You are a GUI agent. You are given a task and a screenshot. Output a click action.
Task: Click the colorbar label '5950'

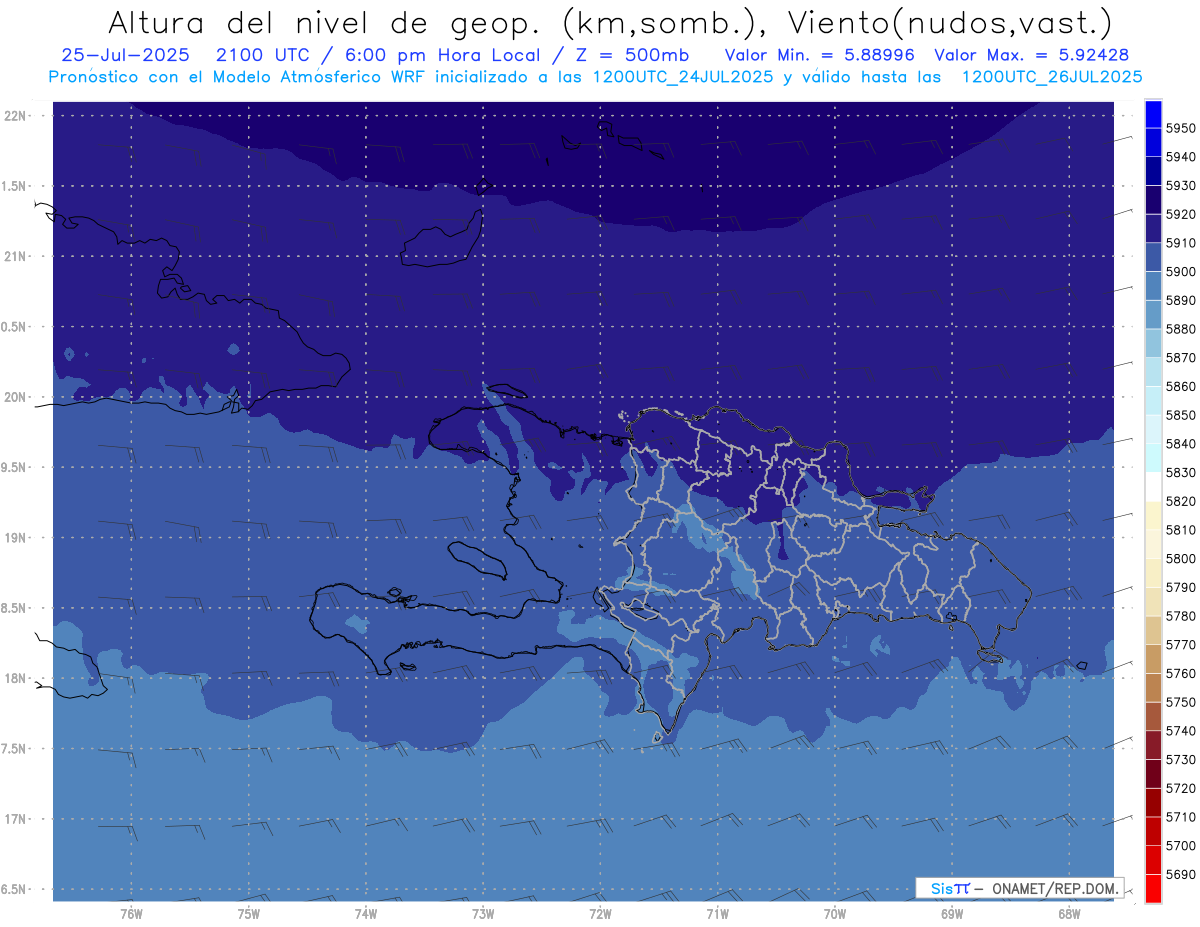click(1180, 128)
